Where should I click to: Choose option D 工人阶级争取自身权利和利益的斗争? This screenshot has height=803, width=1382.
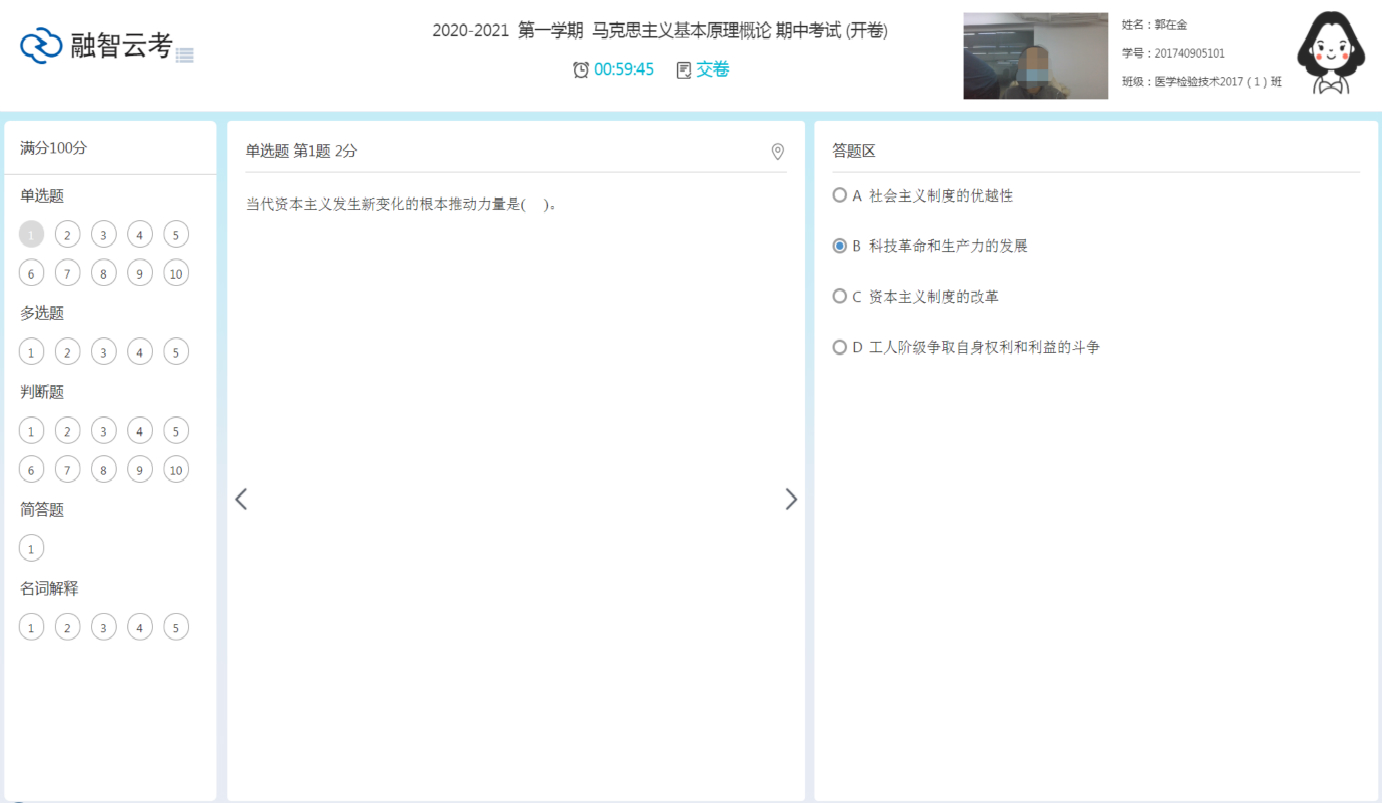(x=840, y=348)
